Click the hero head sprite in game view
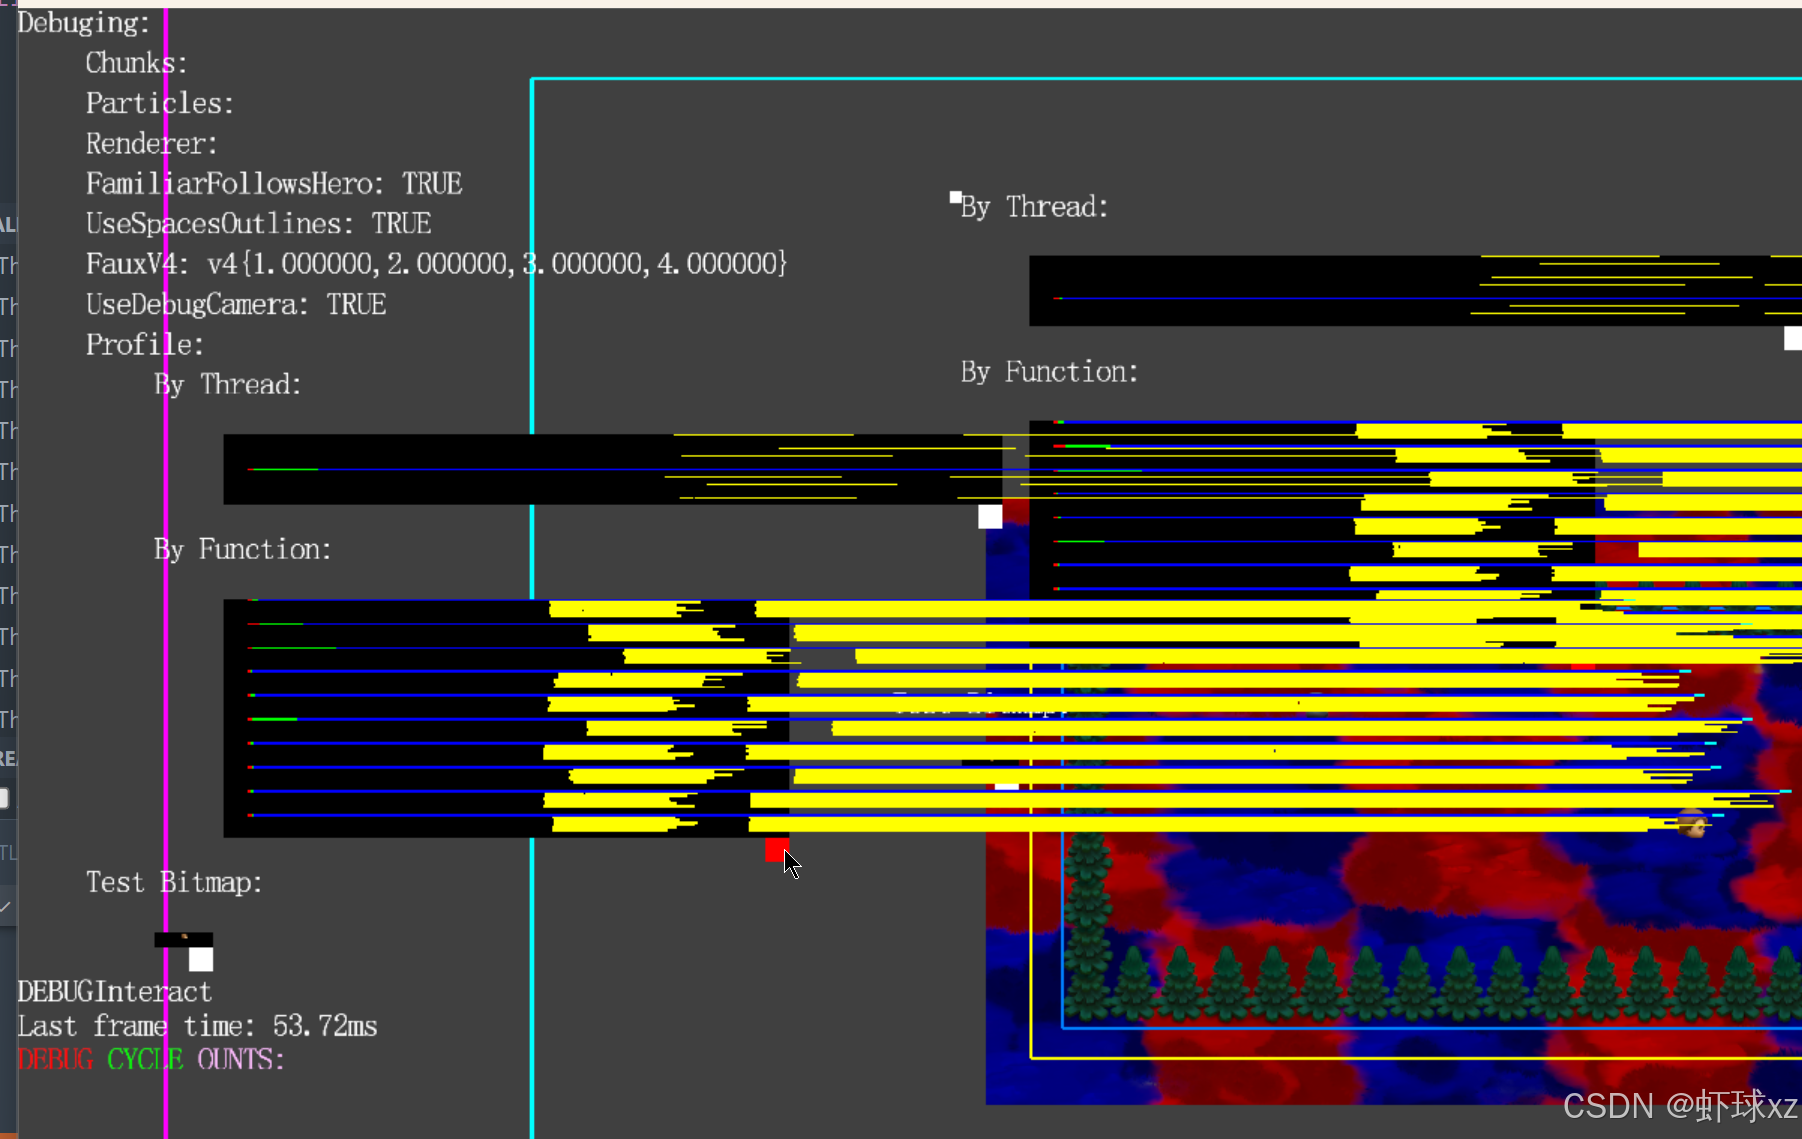This screenshot has width=1802, height=1139. click(x=1692, y=825)
